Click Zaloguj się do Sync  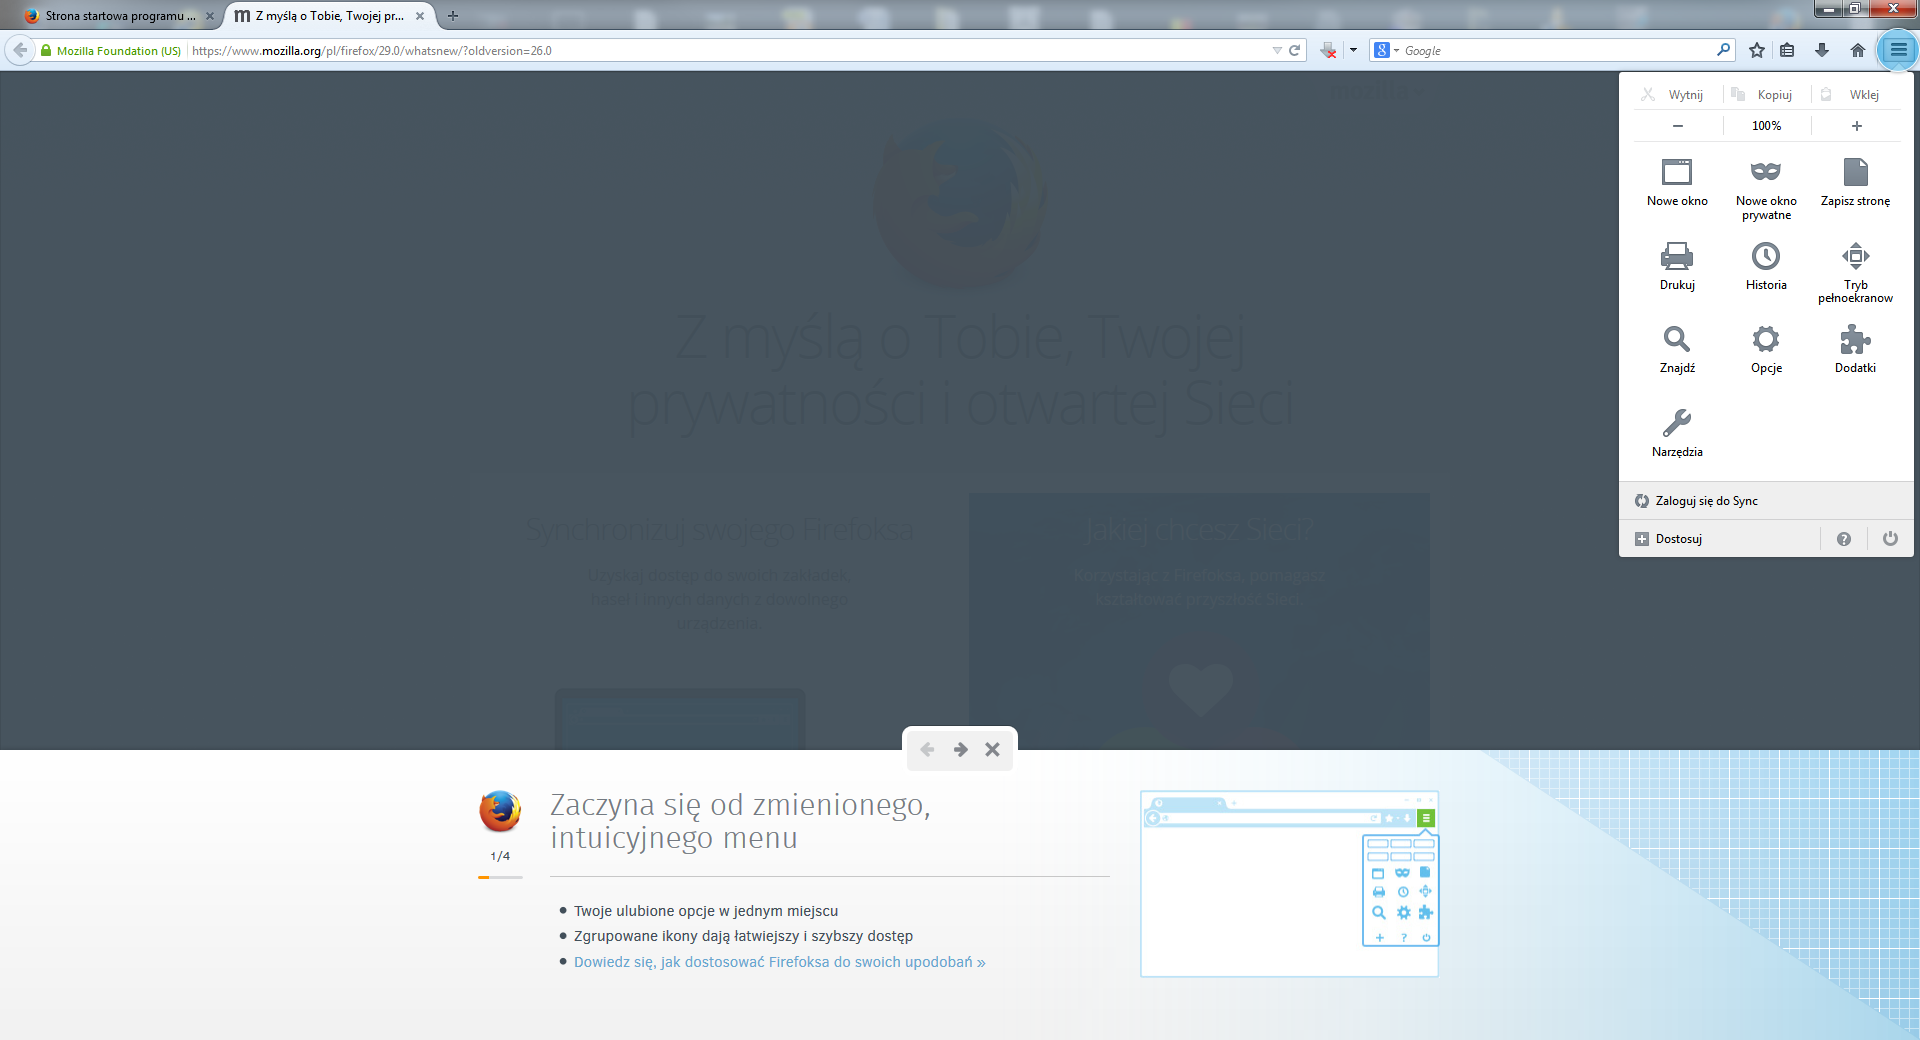(x=1706, y=501)
